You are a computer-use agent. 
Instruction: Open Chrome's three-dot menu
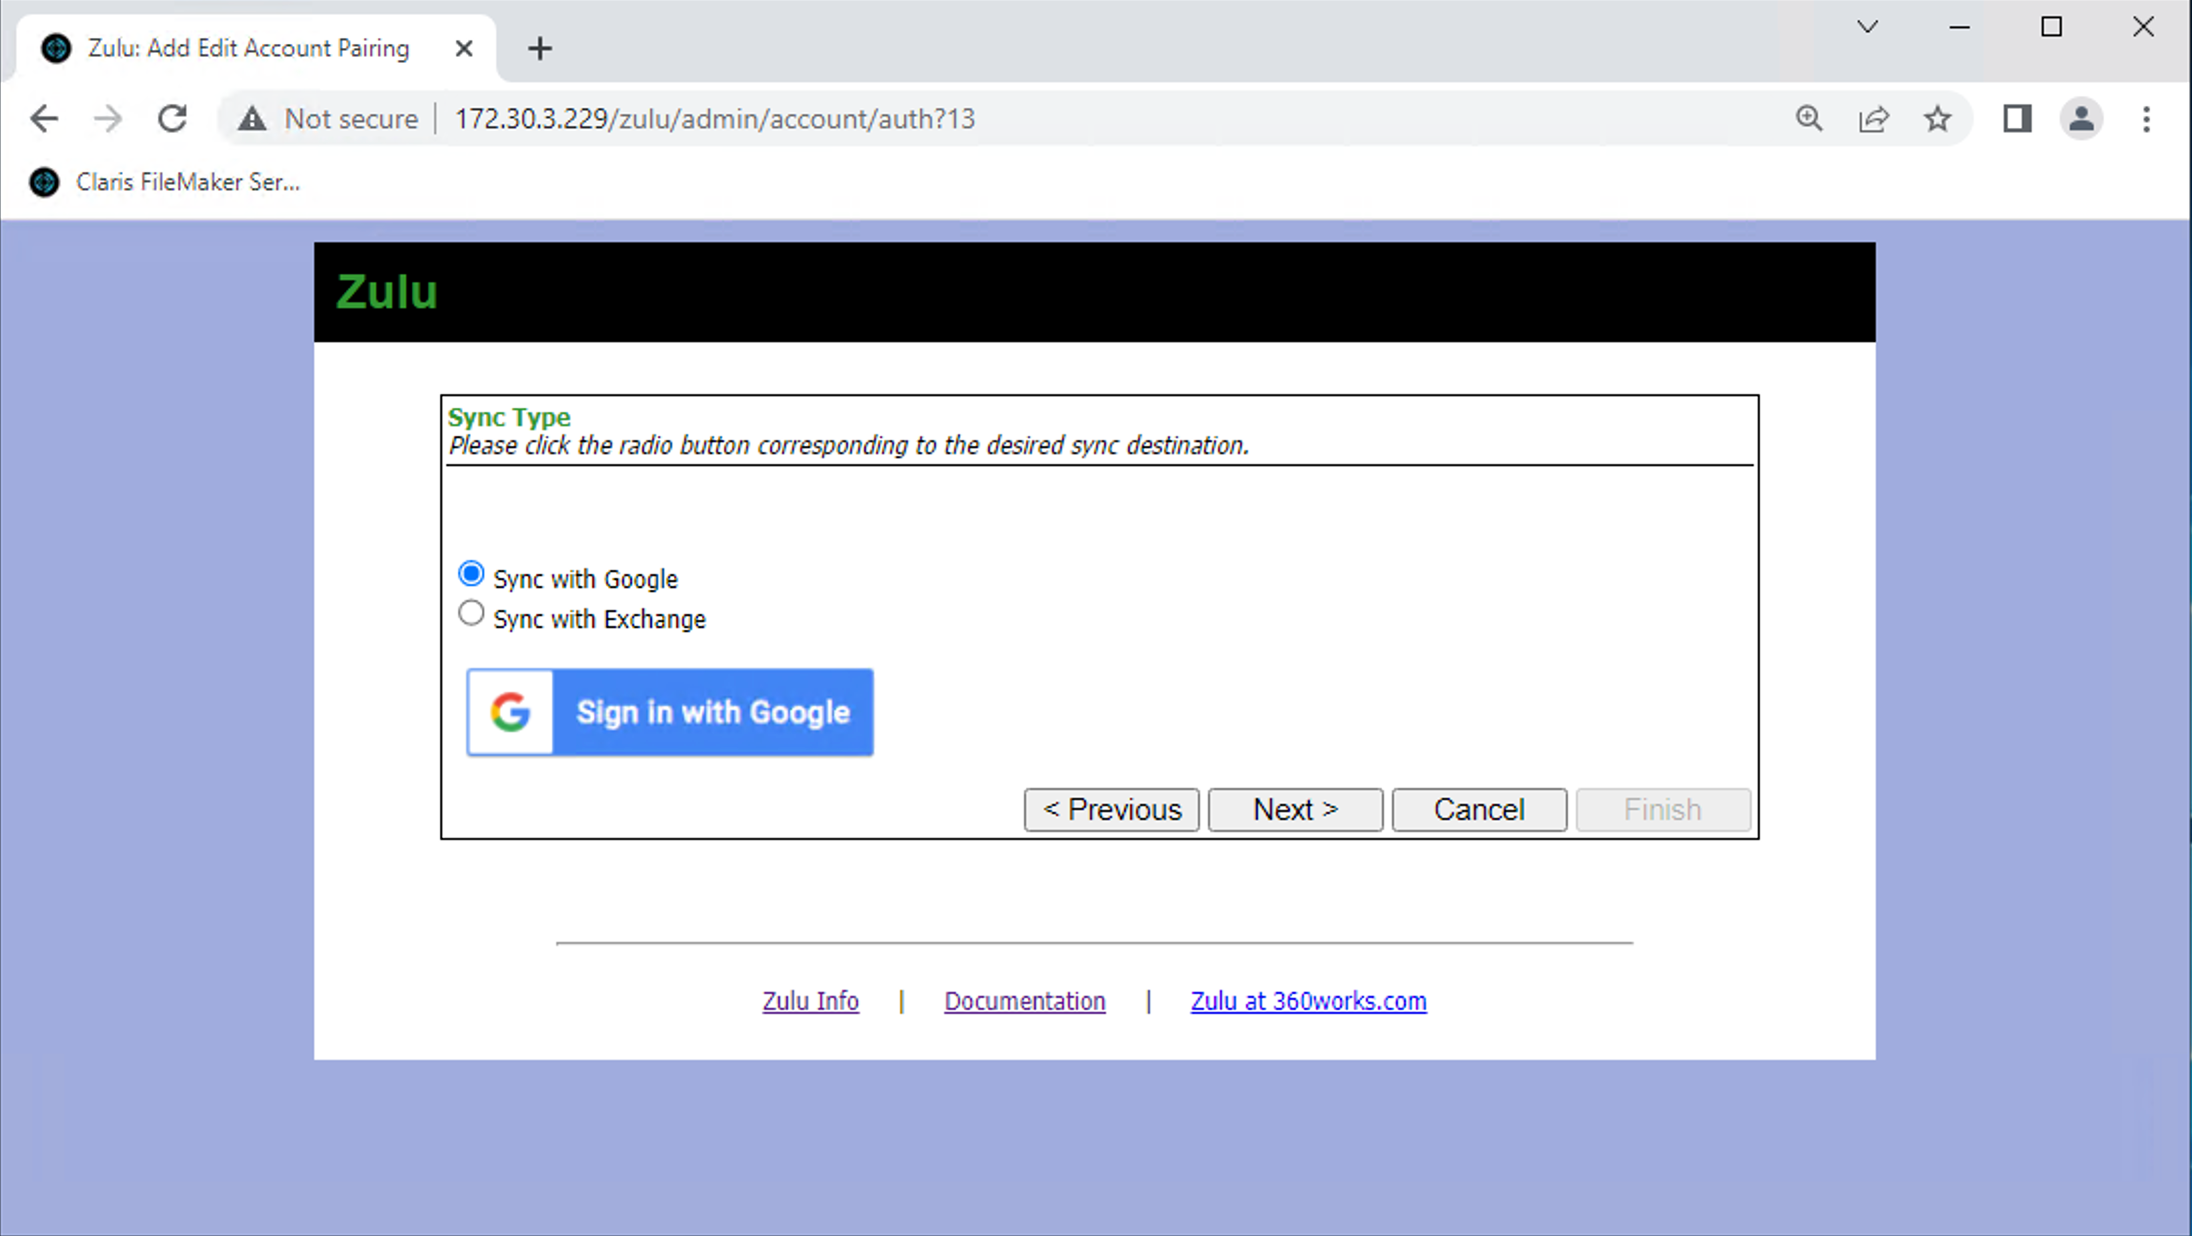coord(2146,119)
